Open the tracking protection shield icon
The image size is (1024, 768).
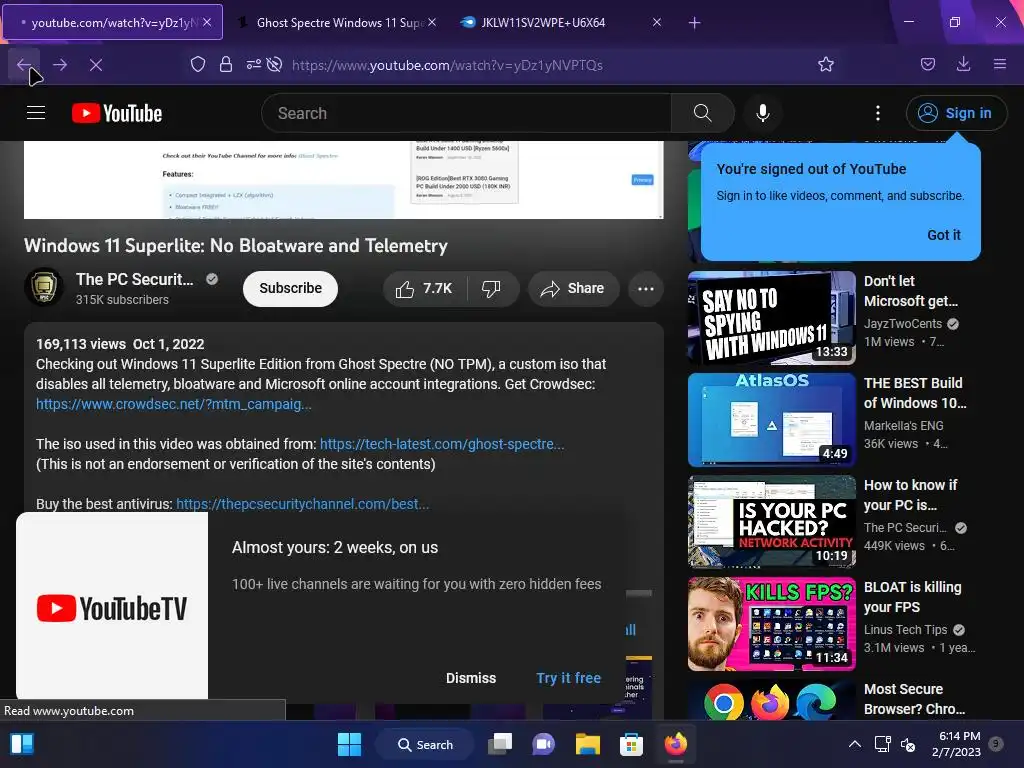click(x=198, y=64)
